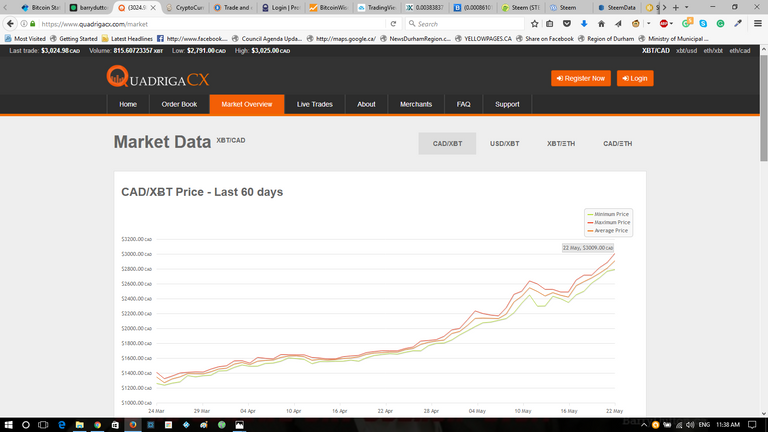768x432 pixels.
Task: Reload the page with the refresh icon
Action: (393, 24)
